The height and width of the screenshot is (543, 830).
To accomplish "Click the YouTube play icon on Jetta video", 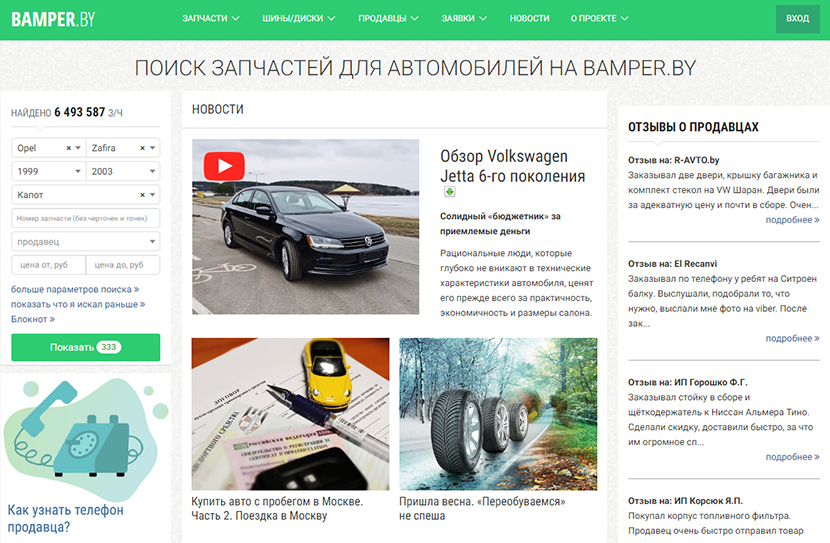I will [224, 166].
